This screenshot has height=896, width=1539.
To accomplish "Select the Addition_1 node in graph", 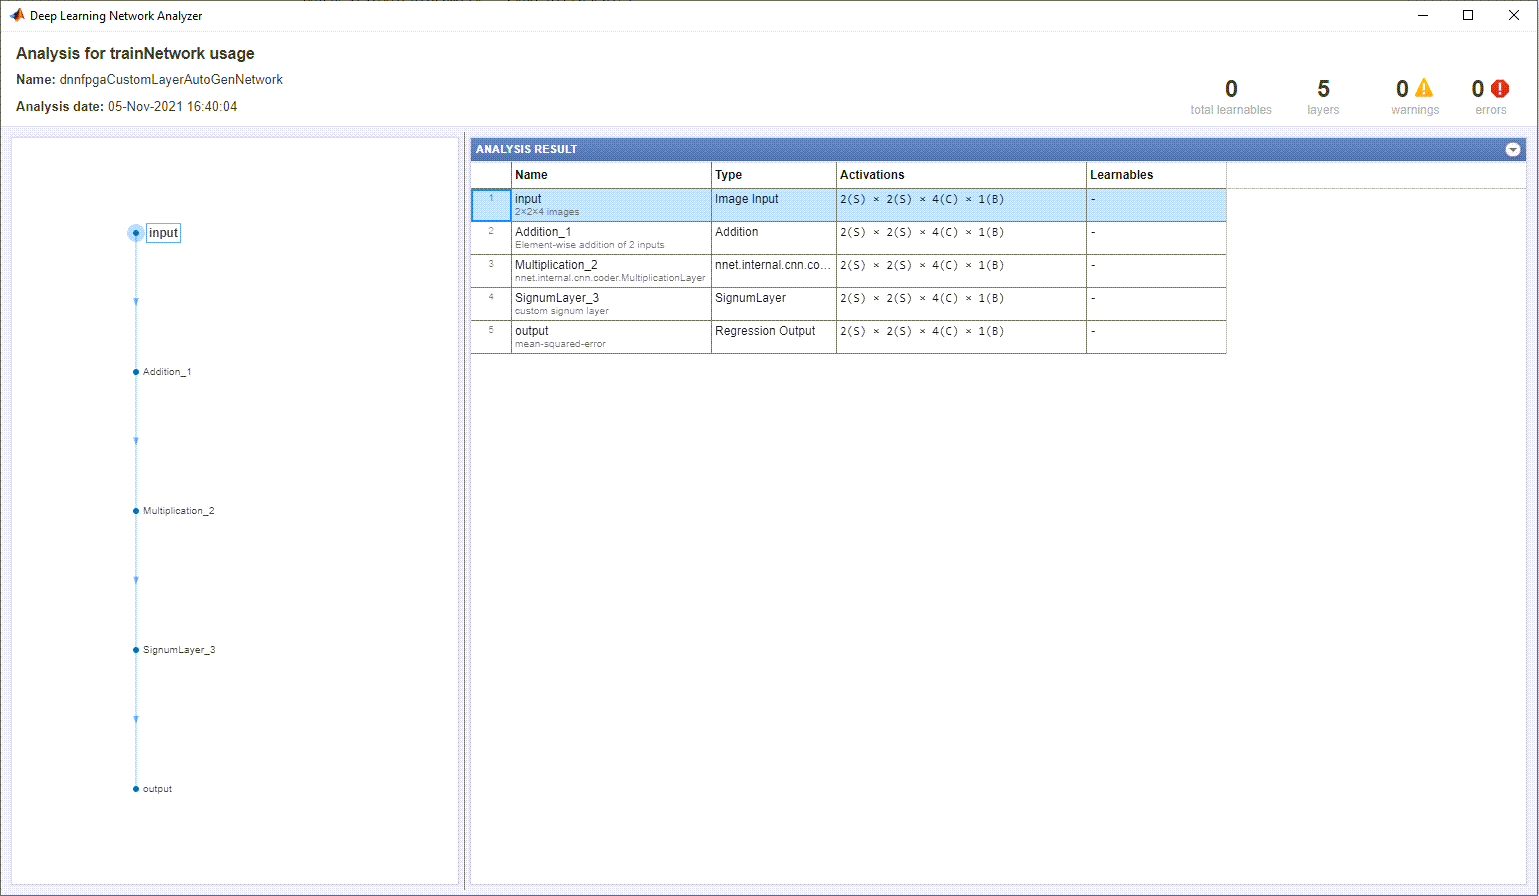I will (x=136, y=372).
